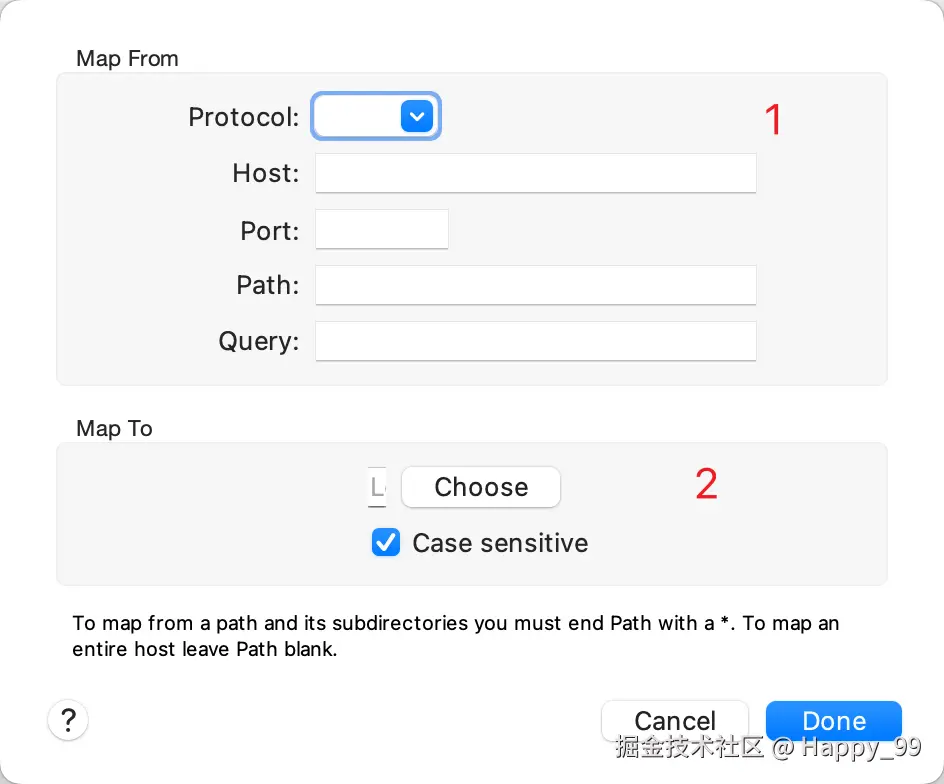Viewport: 944px width, 784px height.
Task: Click the "Map To" section heading
Action: 114,428
